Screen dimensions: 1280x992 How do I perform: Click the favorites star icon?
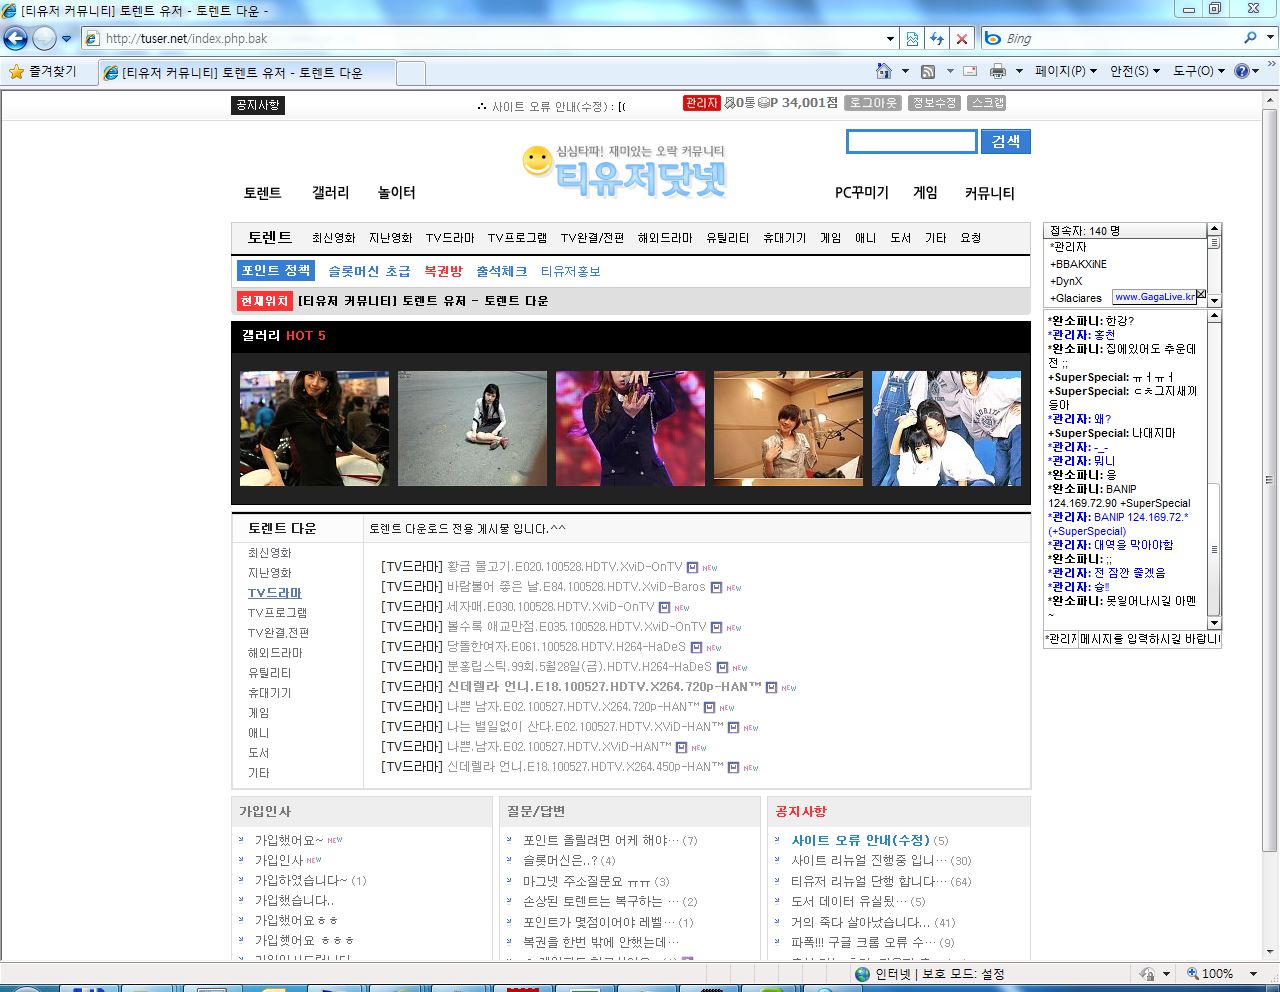tap(16, 71)
